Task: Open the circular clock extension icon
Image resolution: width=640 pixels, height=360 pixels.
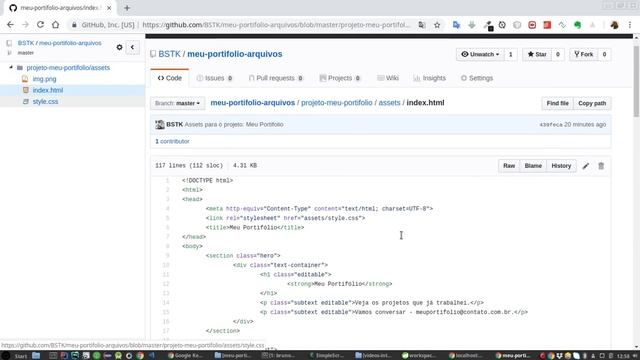Action: coord(502,25)
